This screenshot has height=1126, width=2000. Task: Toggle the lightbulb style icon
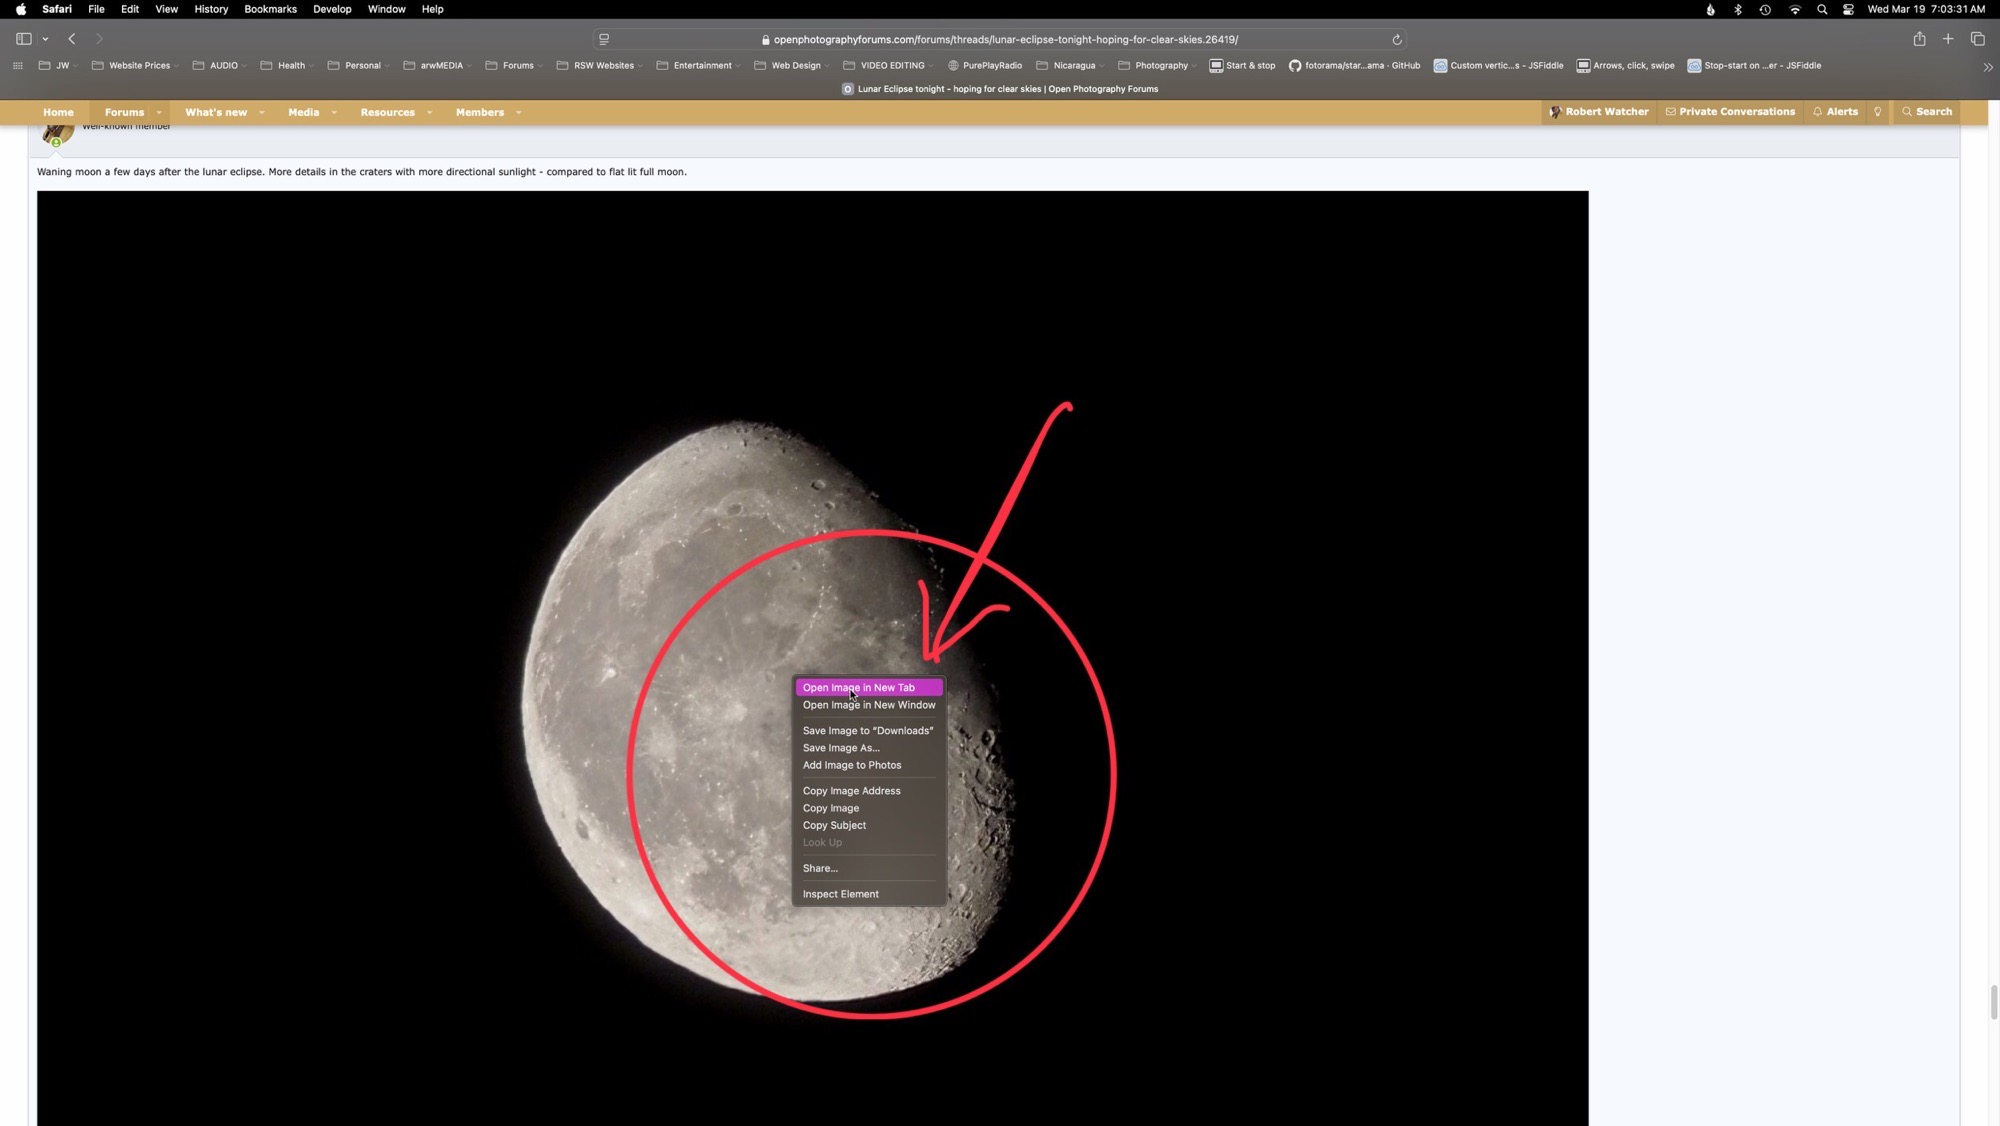[x=1878, y=112]
